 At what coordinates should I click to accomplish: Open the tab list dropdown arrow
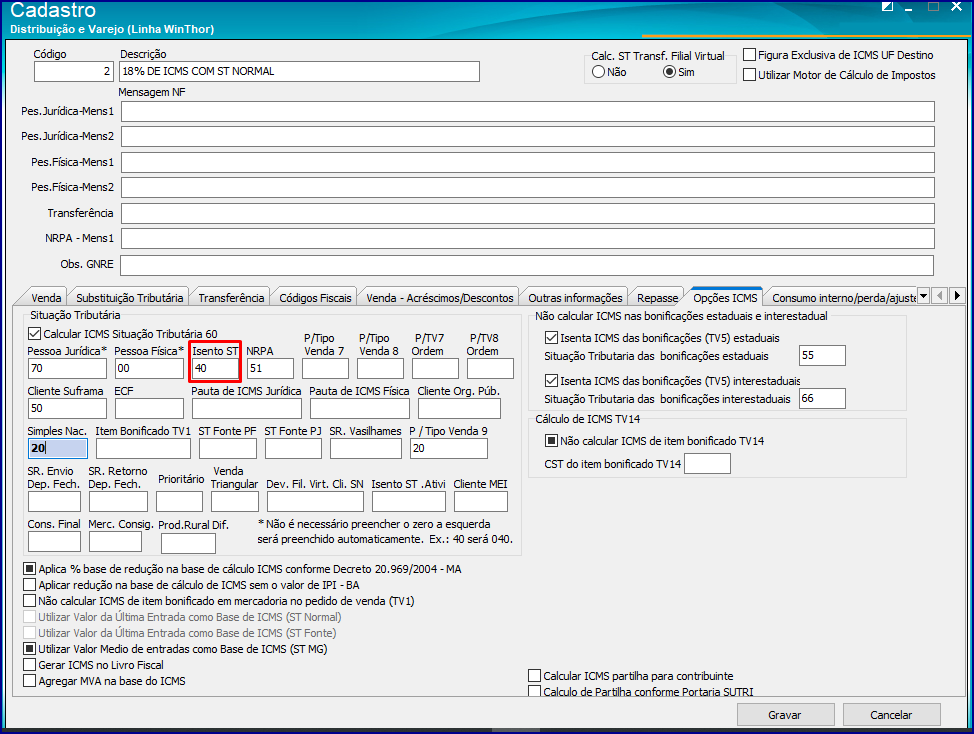[x=923, y=296]
